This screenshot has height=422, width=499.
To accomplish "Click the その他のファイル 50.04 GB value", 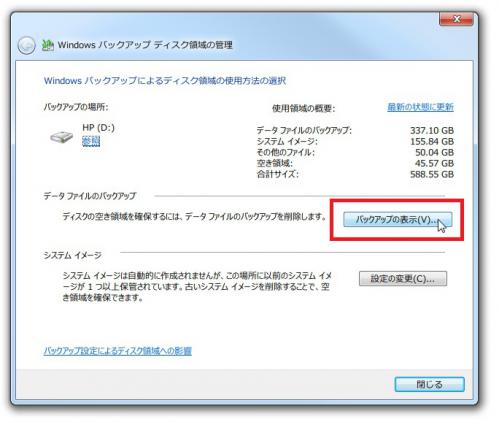I will 434,152.
